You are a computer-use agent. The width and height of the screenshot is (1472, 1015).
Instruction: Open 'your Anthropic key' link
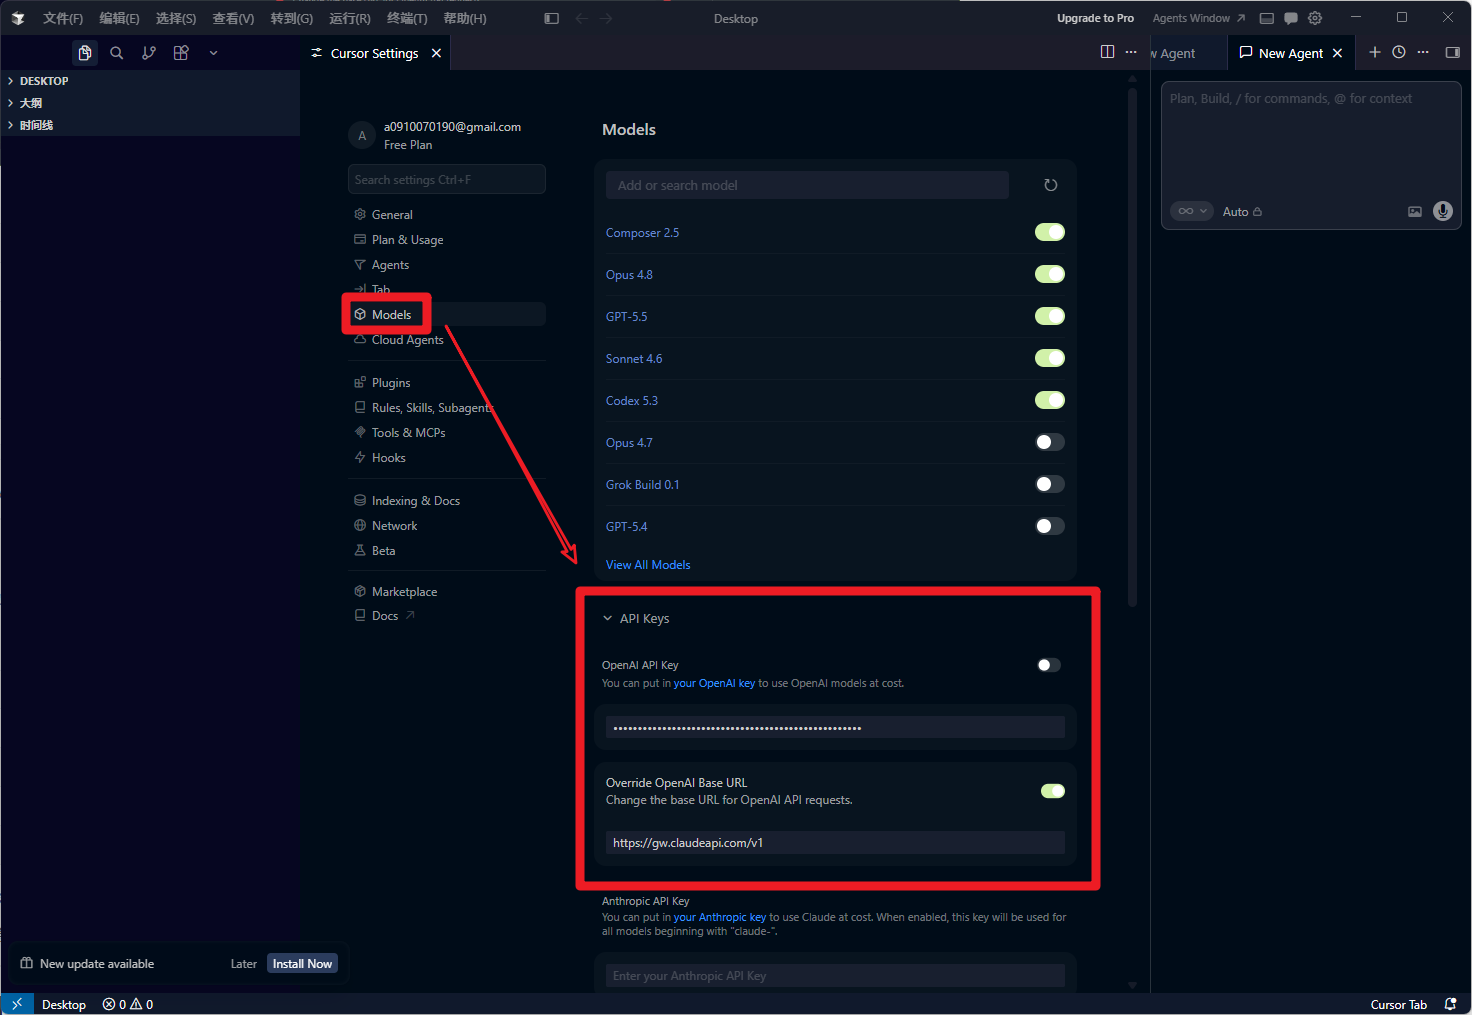(719, 917)
